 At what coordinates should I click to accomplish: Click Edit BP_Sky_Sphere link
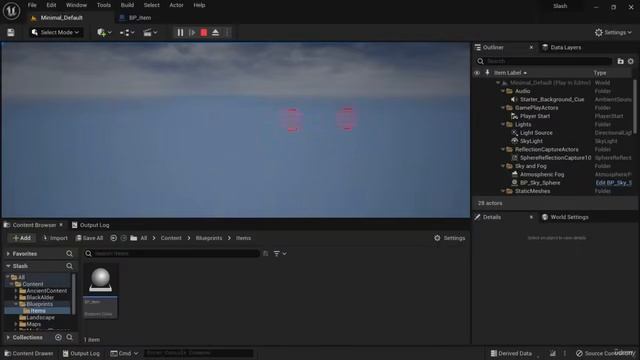coord(613,183)
